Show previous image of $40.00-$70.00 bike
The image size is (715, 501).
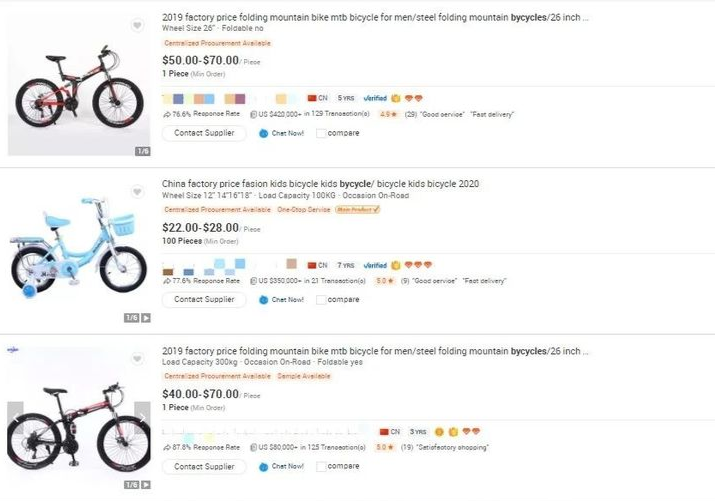(16, 416)
